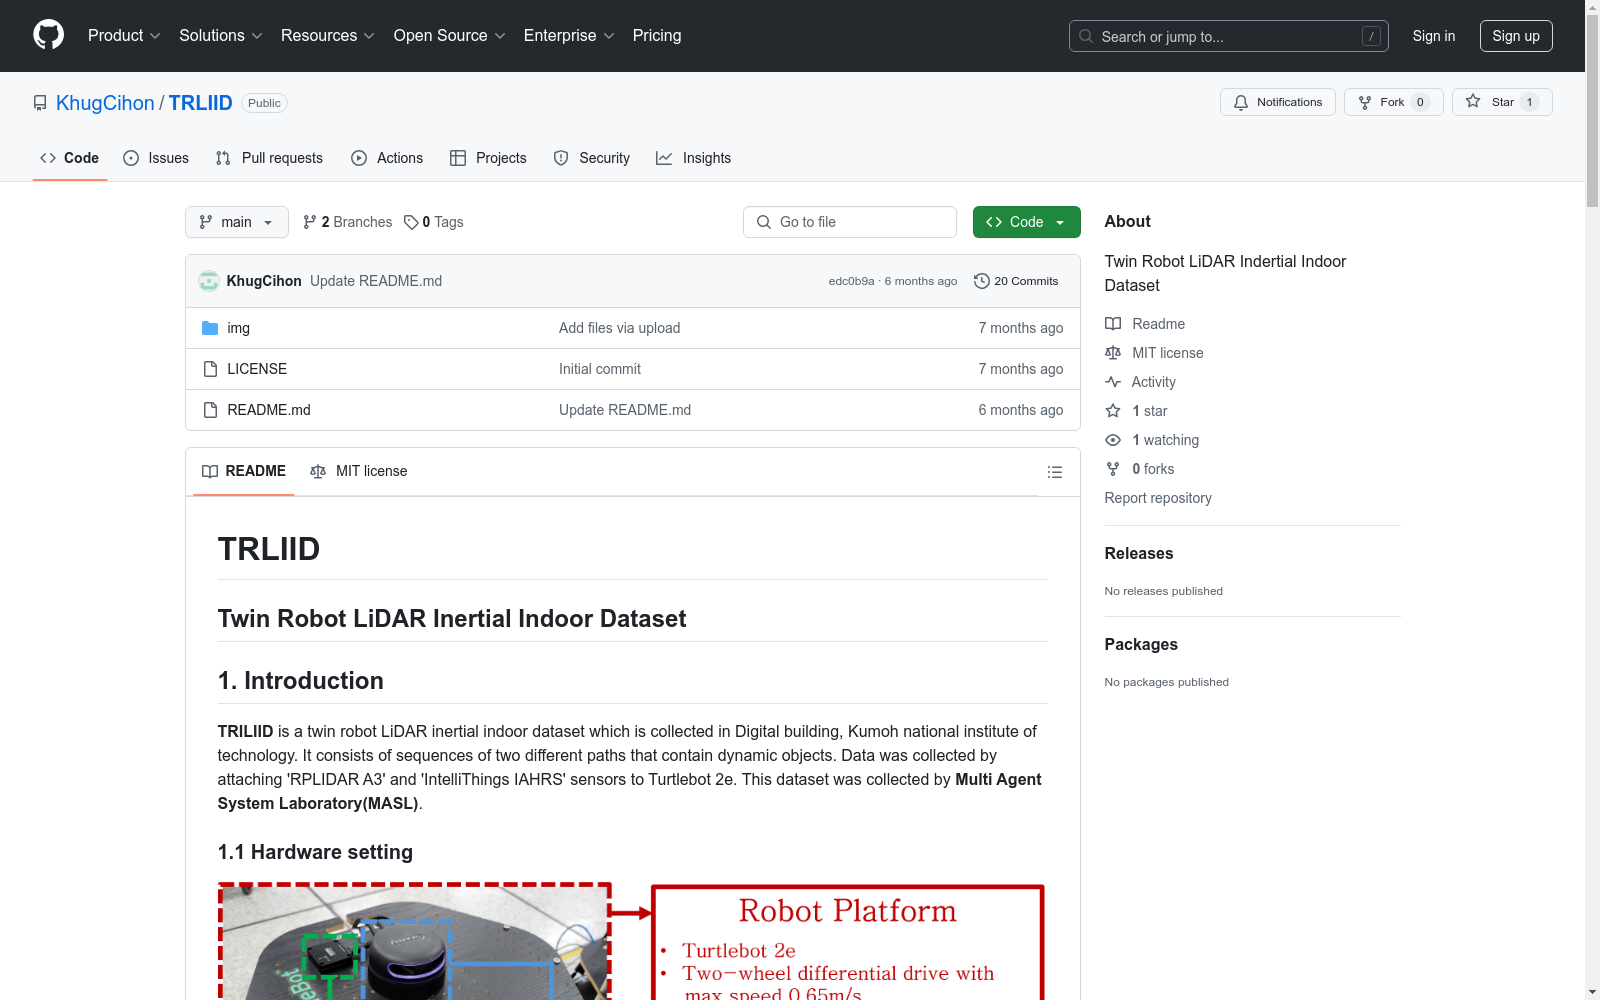This screenshot has width=1600, height=1000.
Task: Go to the Pricing page
Action: coord(657,35)
